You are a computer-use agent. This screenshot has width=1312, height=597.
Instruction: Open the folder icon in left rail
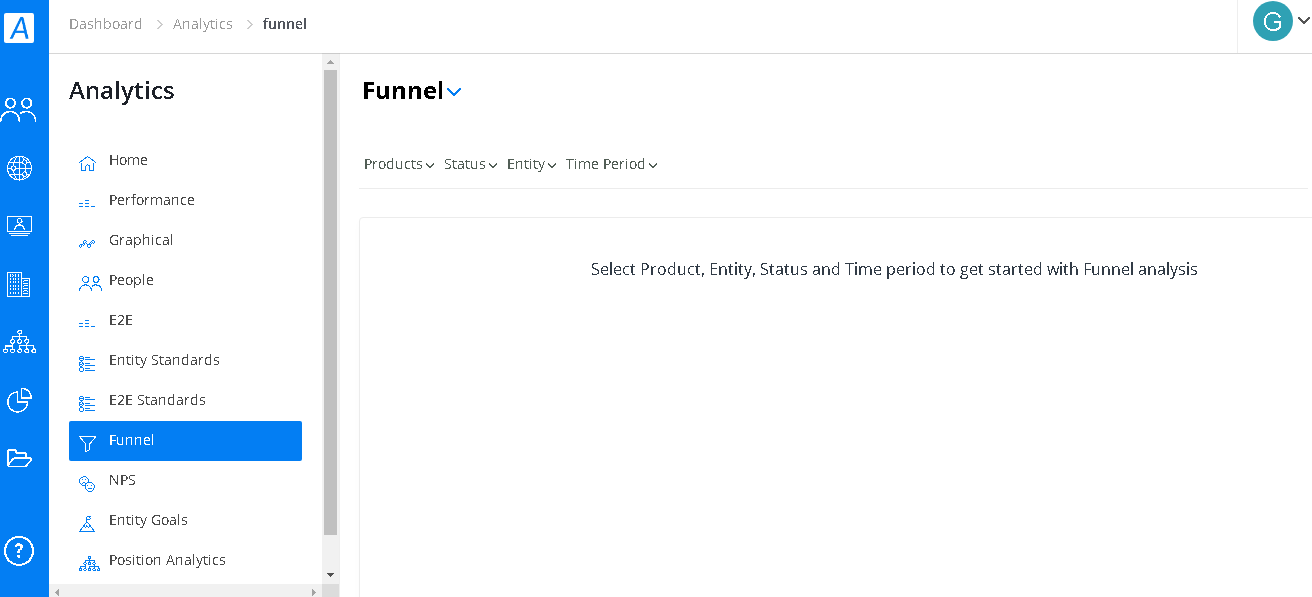(x=19, y=458)
